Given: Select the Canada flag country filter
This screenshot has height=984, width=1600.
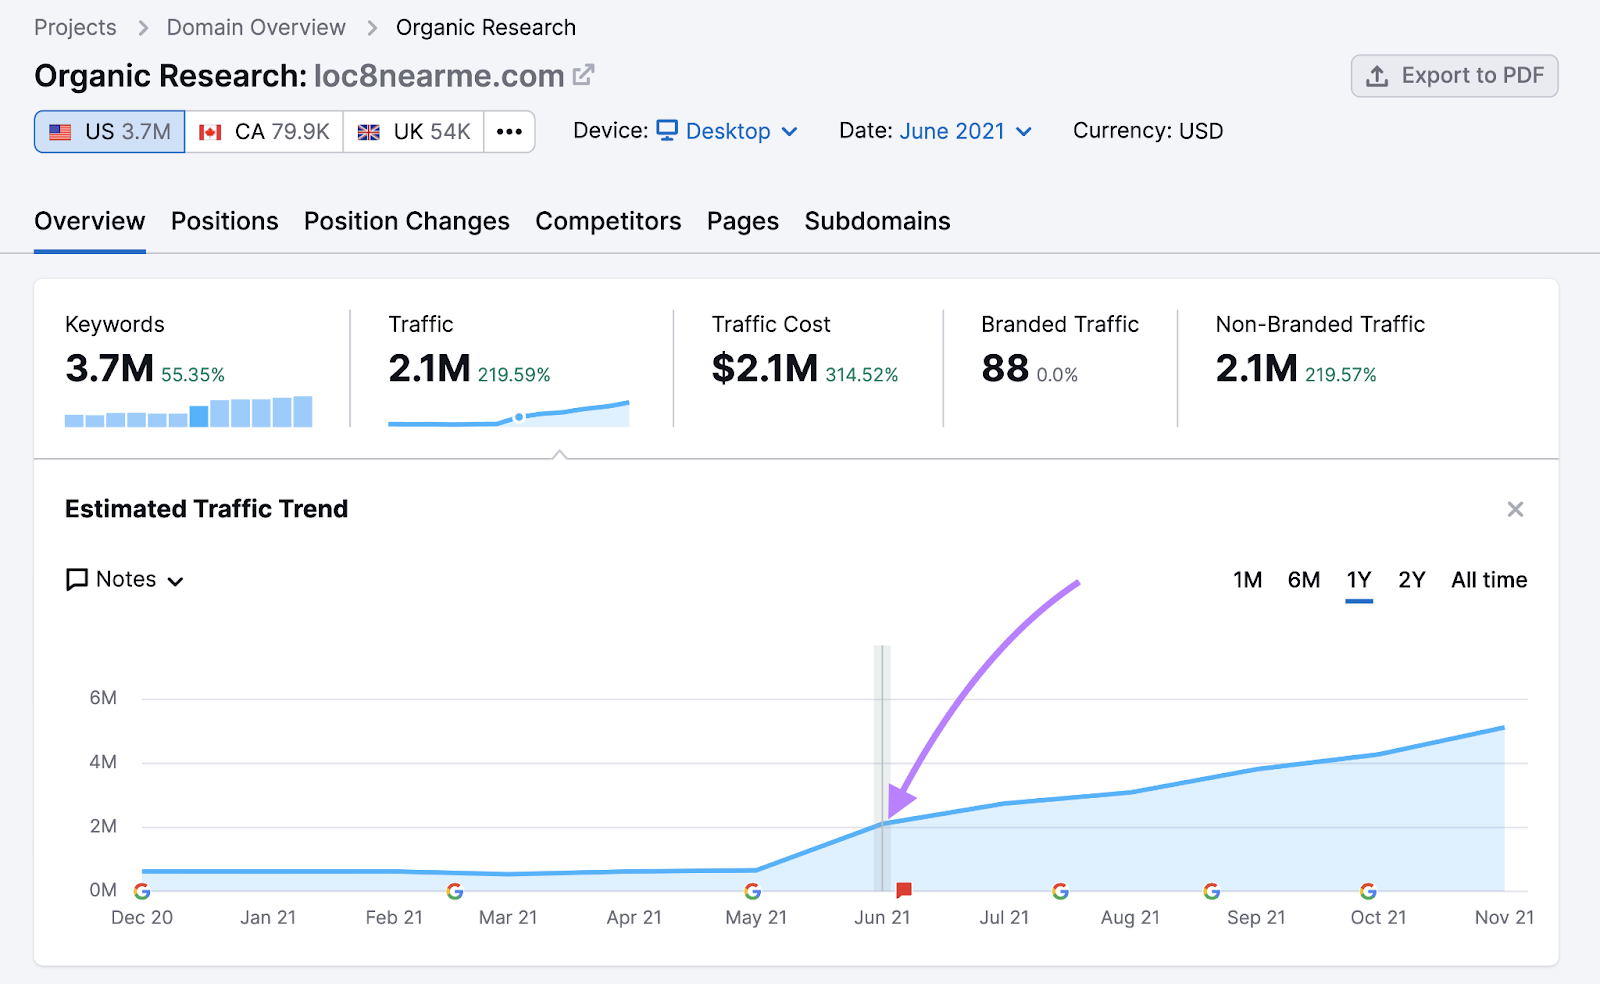Looking at the screenshot, I should 263,131.
